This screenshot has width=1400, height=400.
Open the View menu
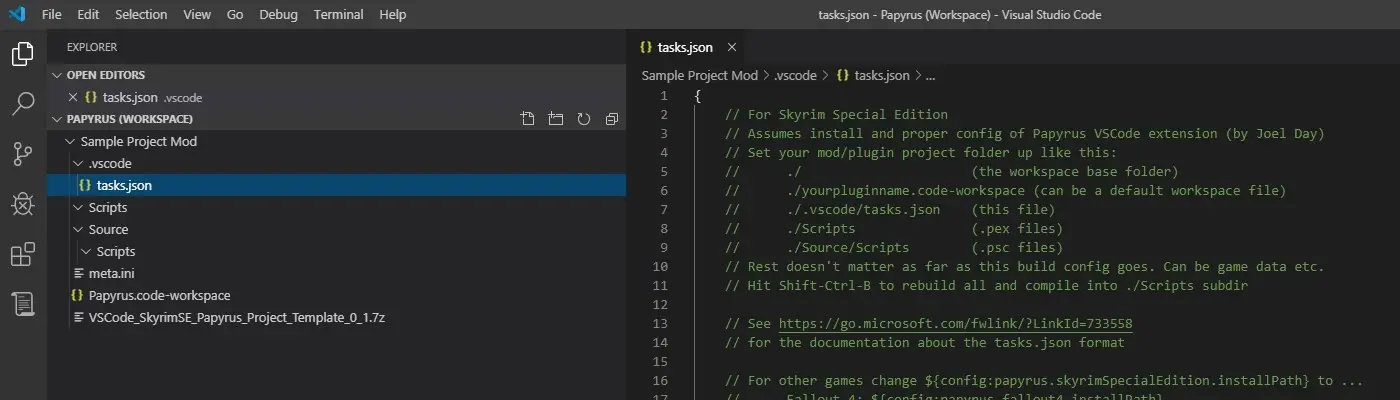pyautogui.click(x=197, y=15)
